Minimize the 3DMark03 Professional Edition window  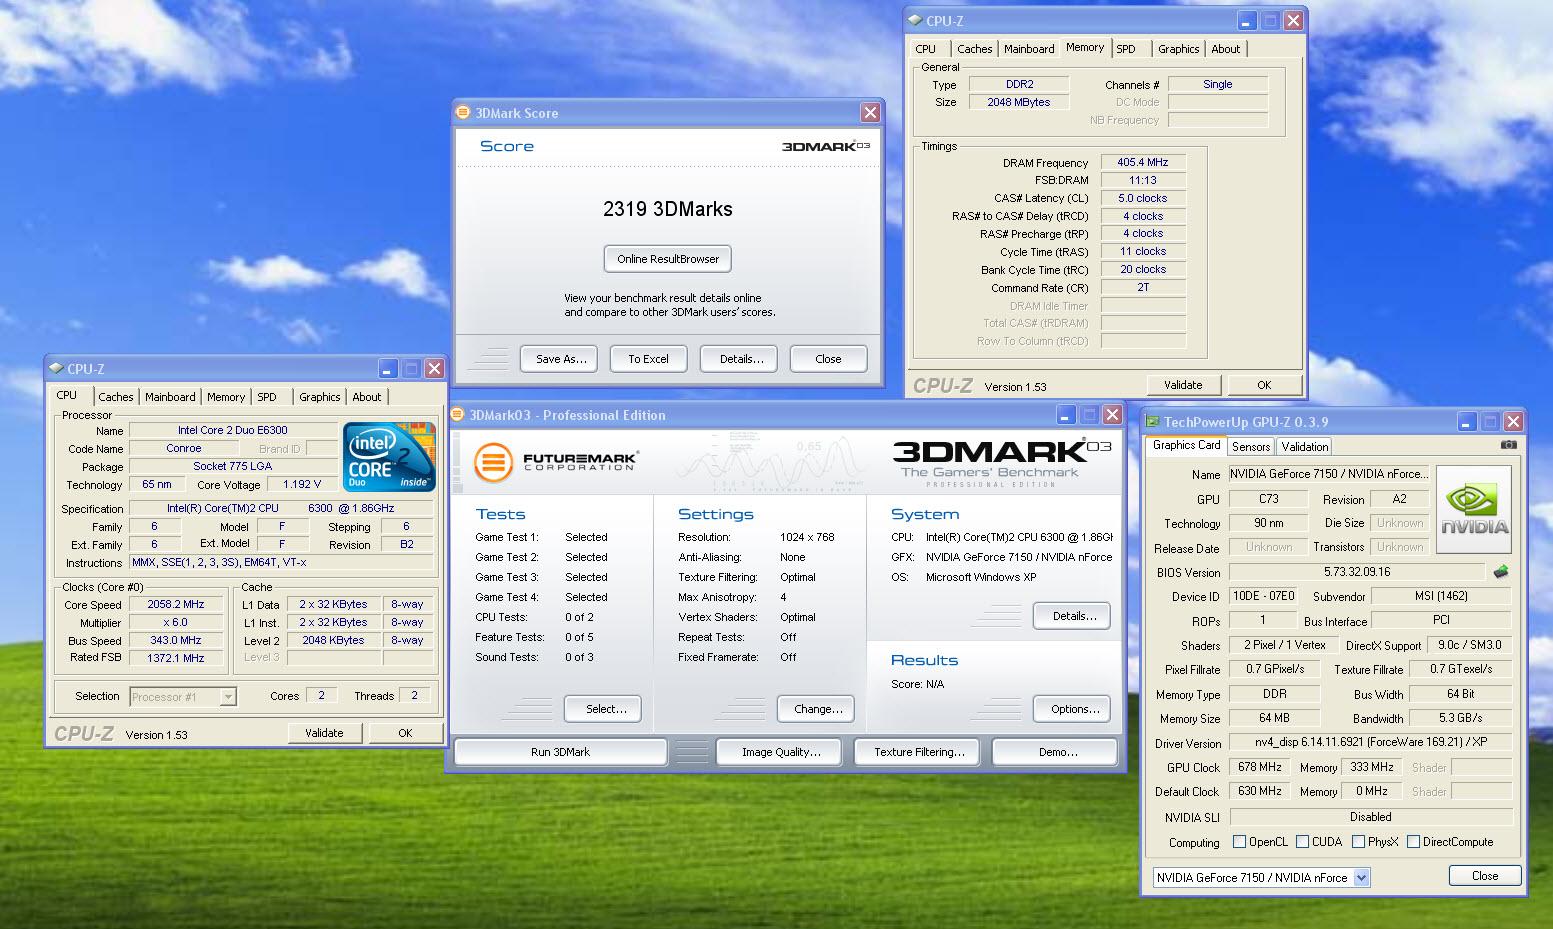[x=1067, y=415]
